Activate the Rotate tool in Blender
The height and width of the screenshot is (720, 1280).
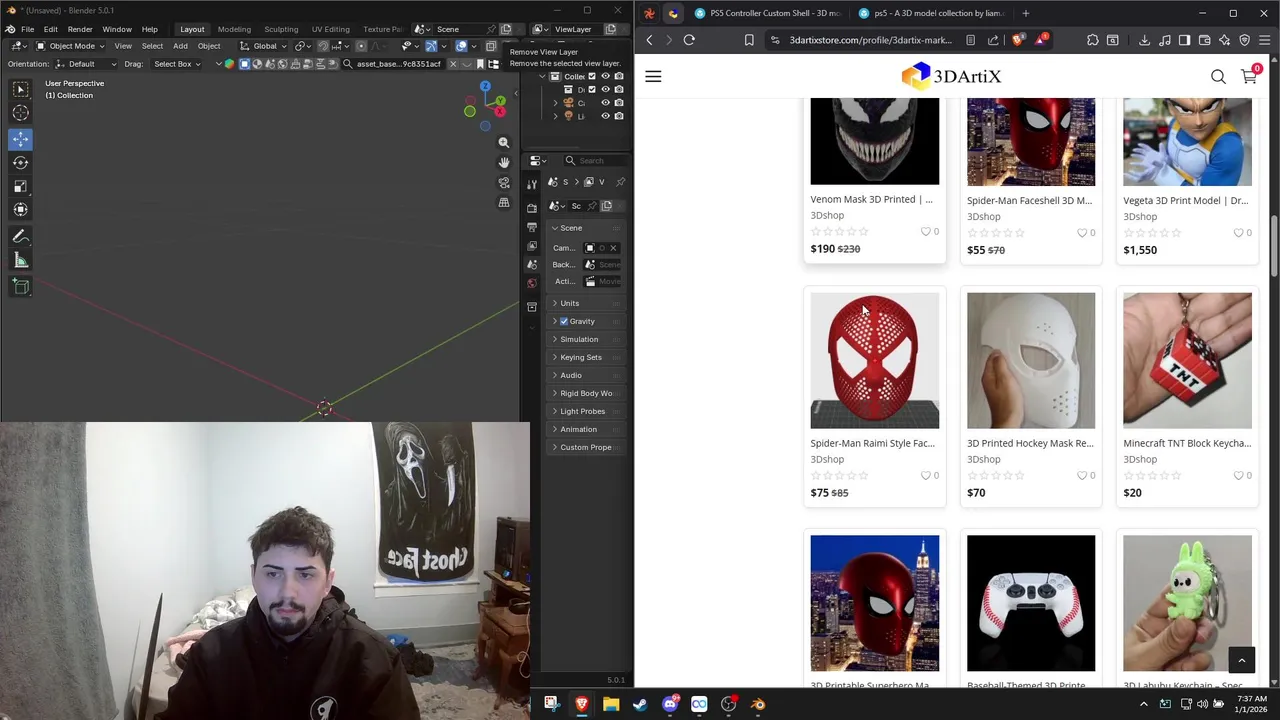point(20,162)
